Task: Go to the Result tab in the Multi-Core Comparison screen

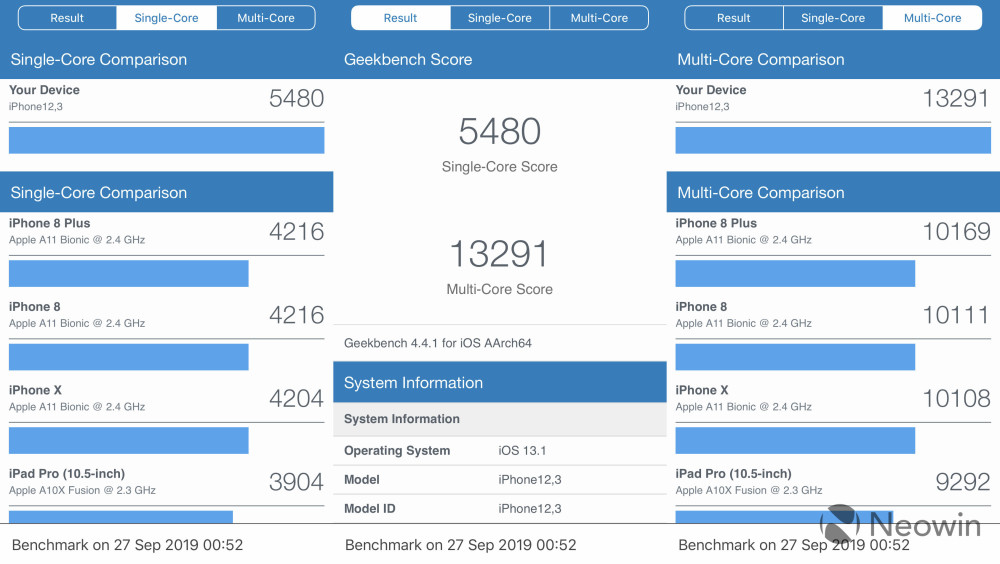Action: point(733,18)
